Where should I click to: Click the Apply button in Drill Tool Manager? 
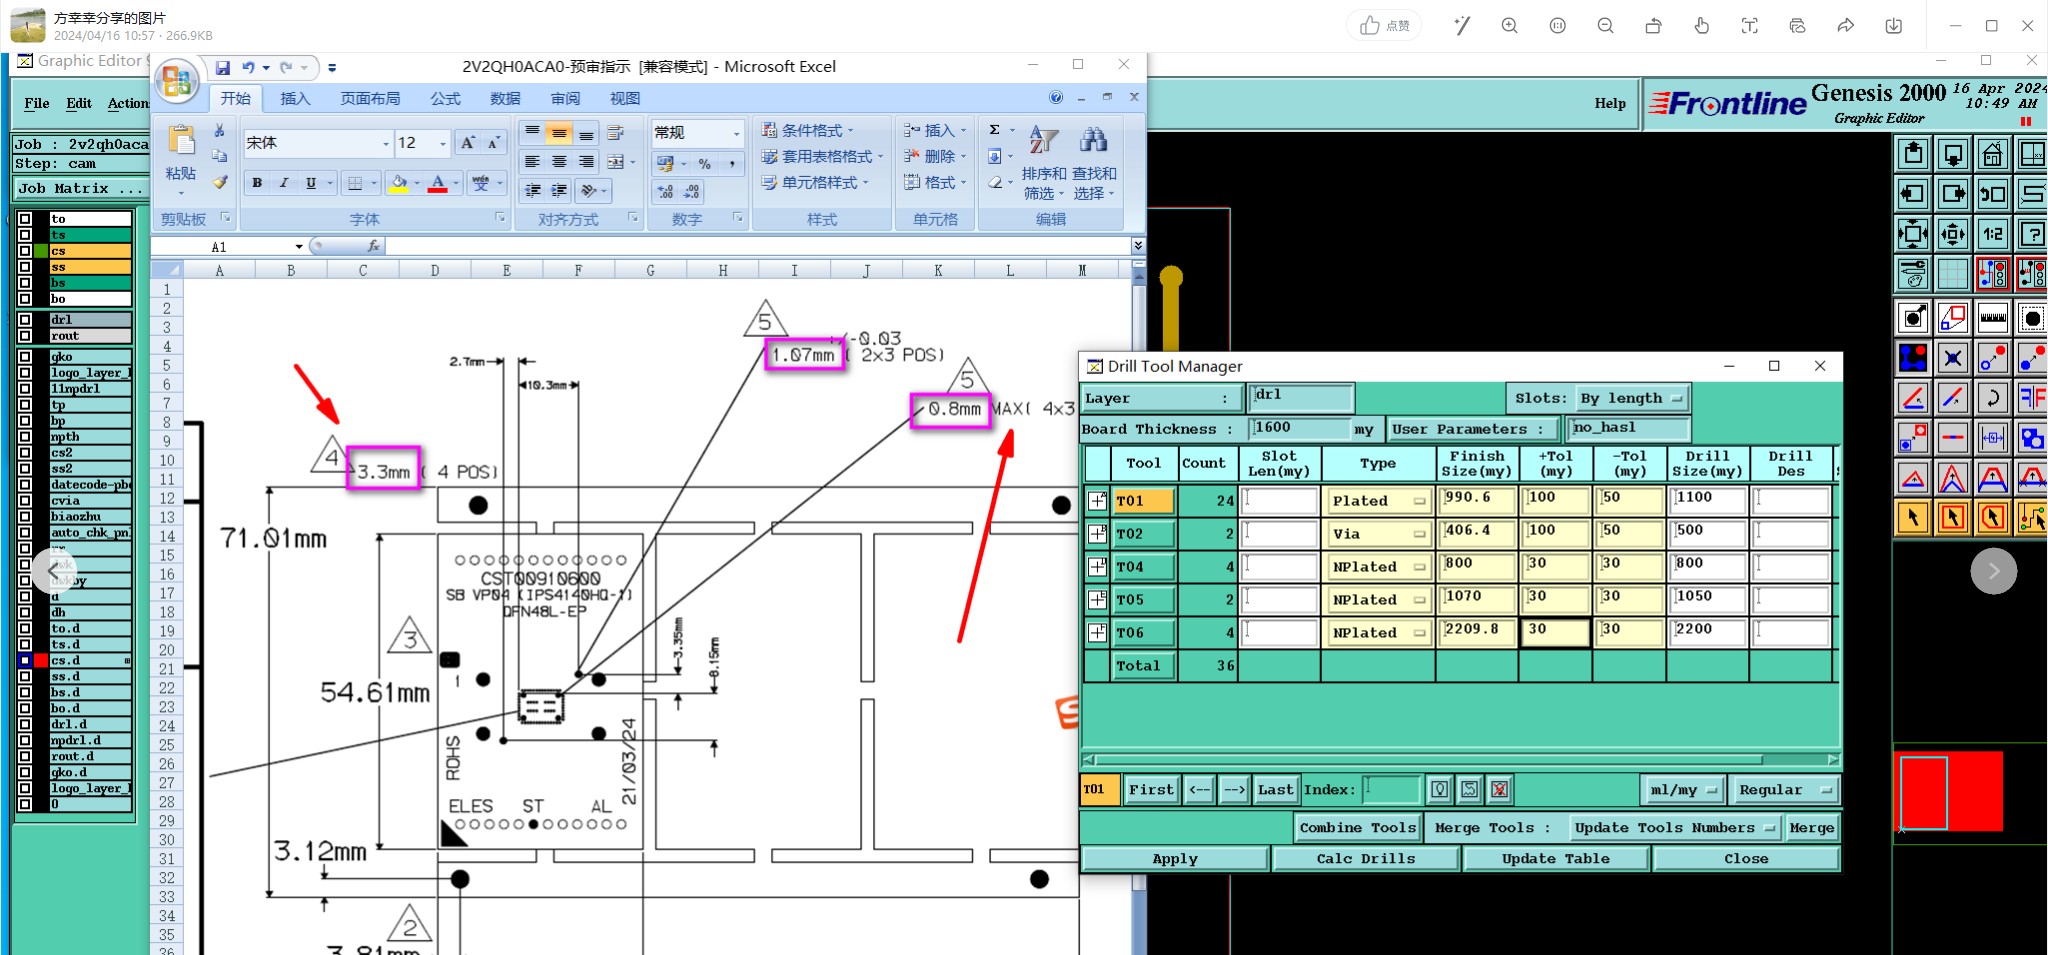1175,859
